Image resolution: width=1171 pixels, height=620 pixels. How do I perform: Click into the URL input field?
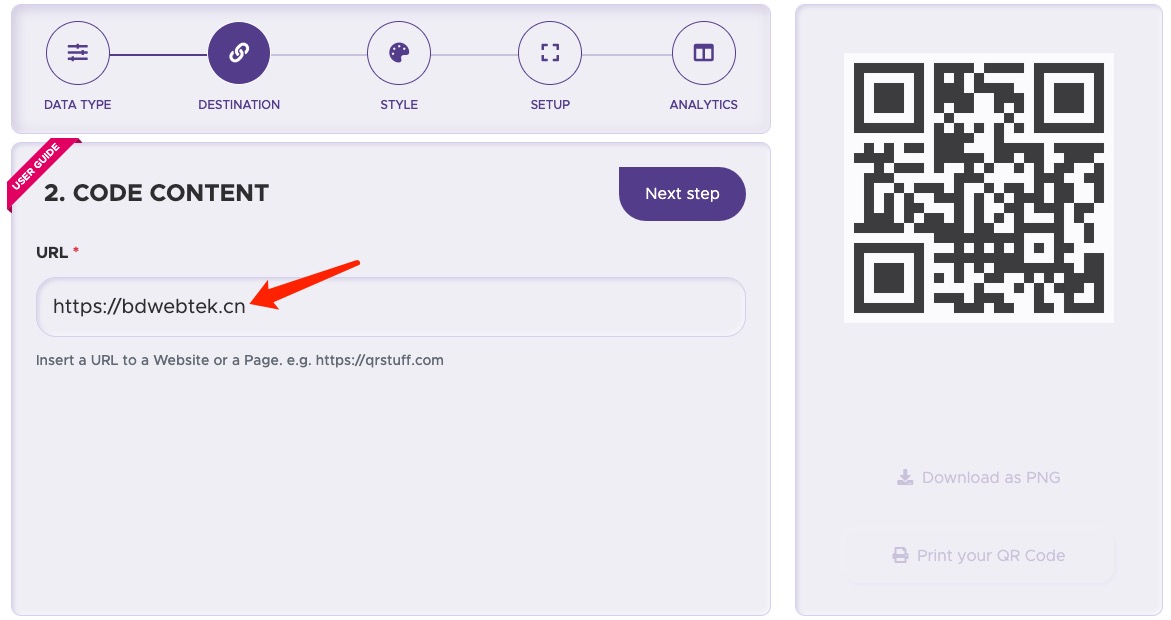(x=391, y=307)
